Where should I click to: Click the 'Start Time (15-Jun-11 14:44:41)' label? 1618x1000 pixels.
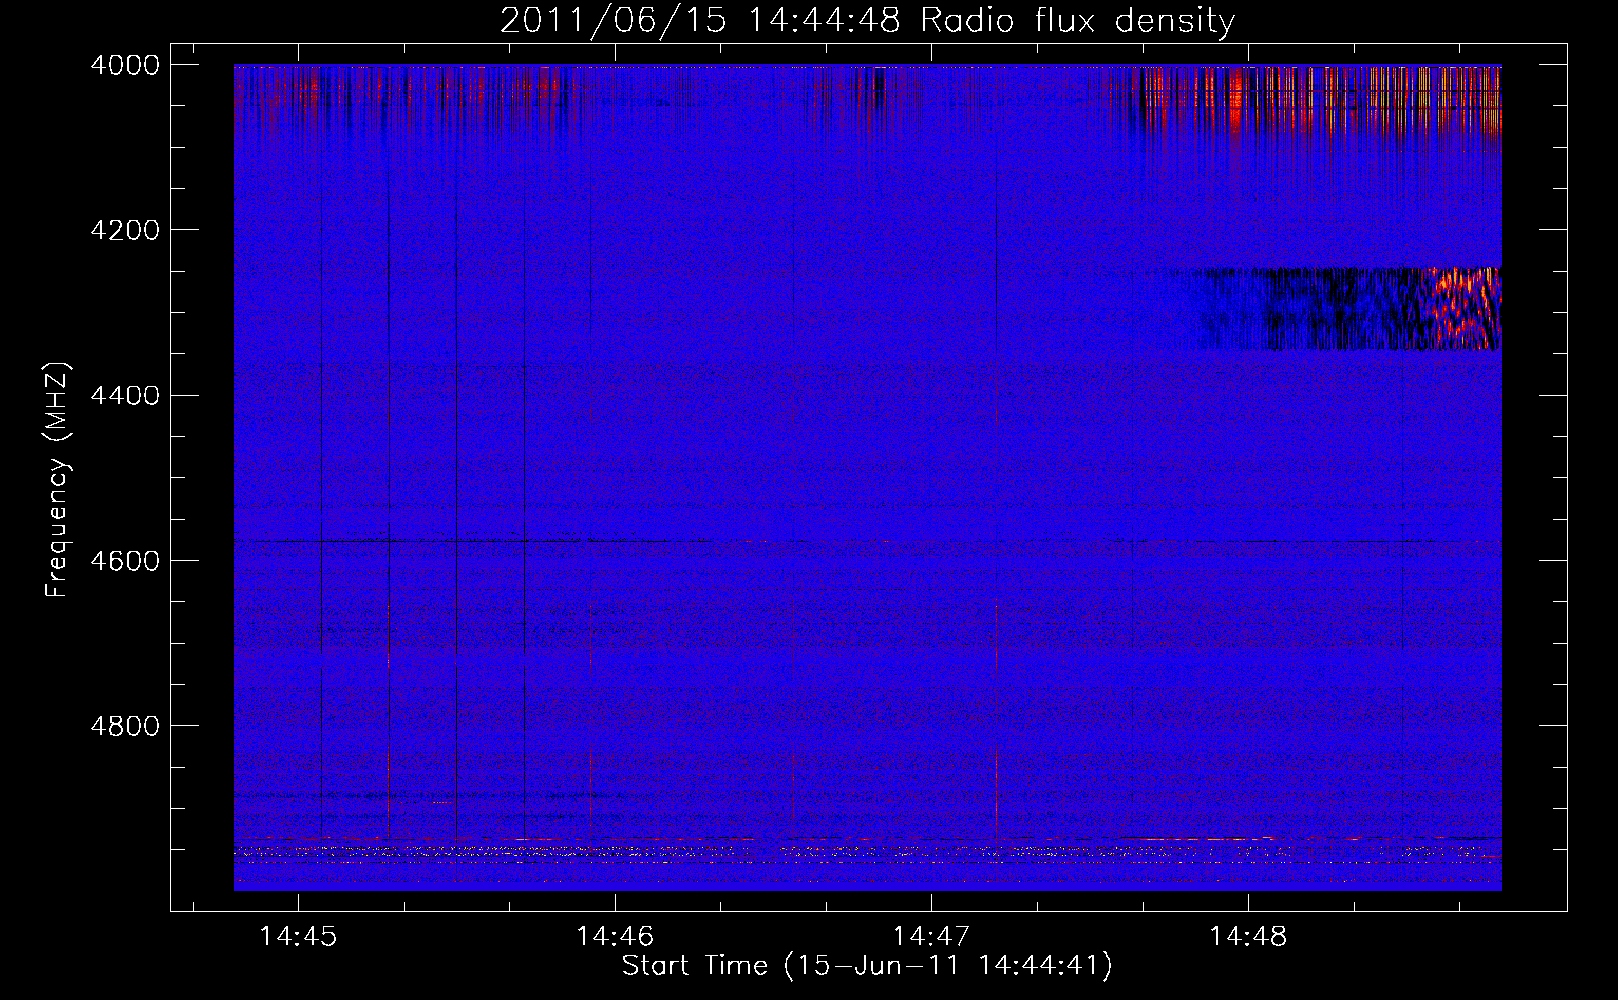click(867, 966)
